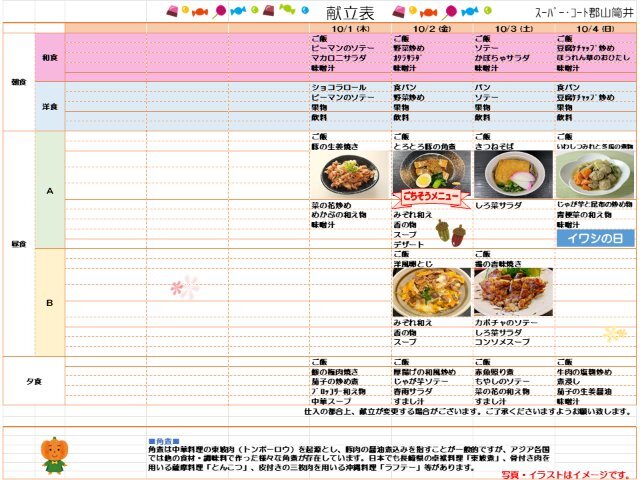Screen dimensions: 640x480
Task: Click the lunch A row label
Action: (50, 191)
